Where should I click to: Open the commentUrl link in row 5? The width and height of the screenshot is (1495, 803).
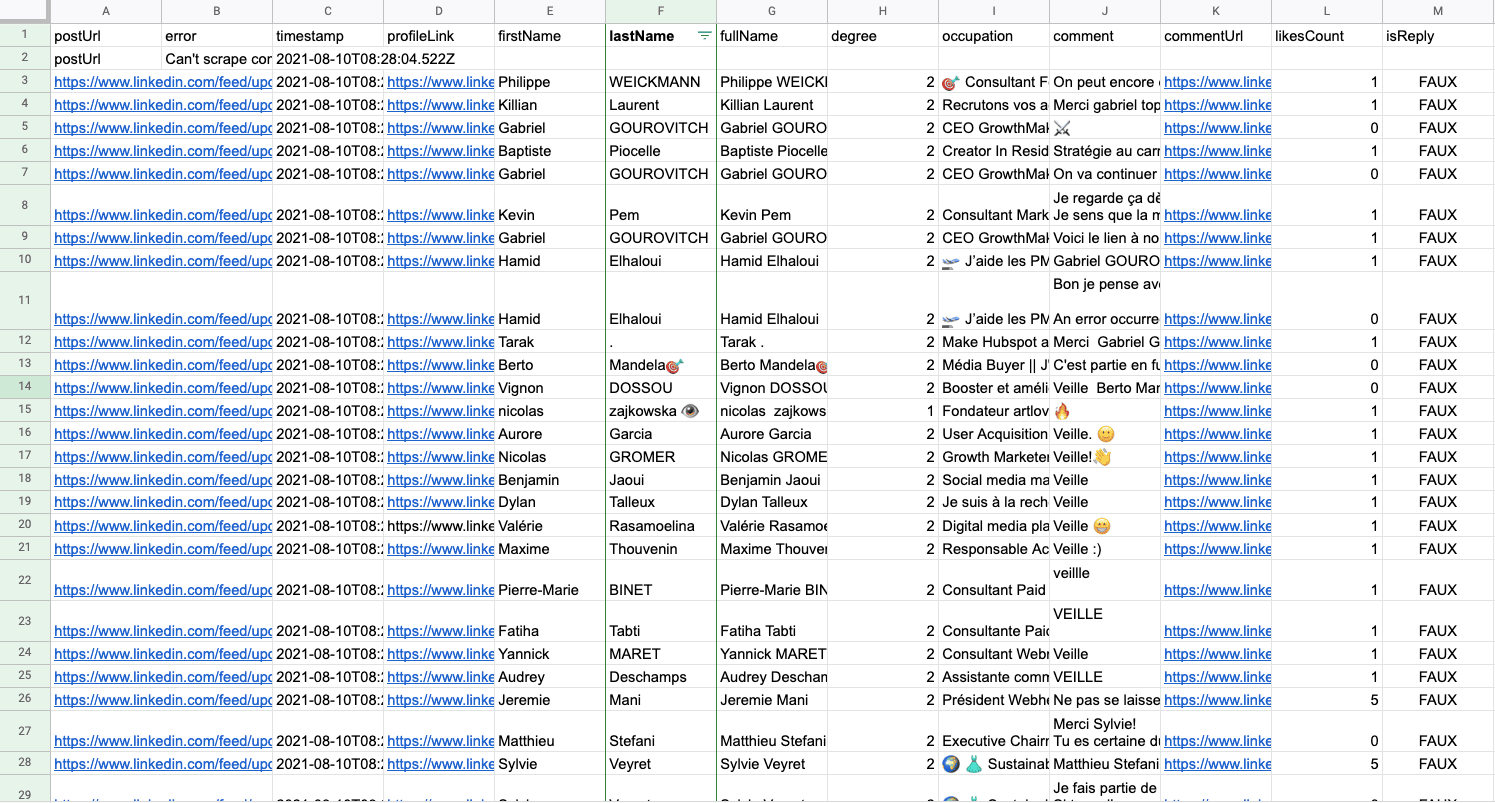[1217, 128]
